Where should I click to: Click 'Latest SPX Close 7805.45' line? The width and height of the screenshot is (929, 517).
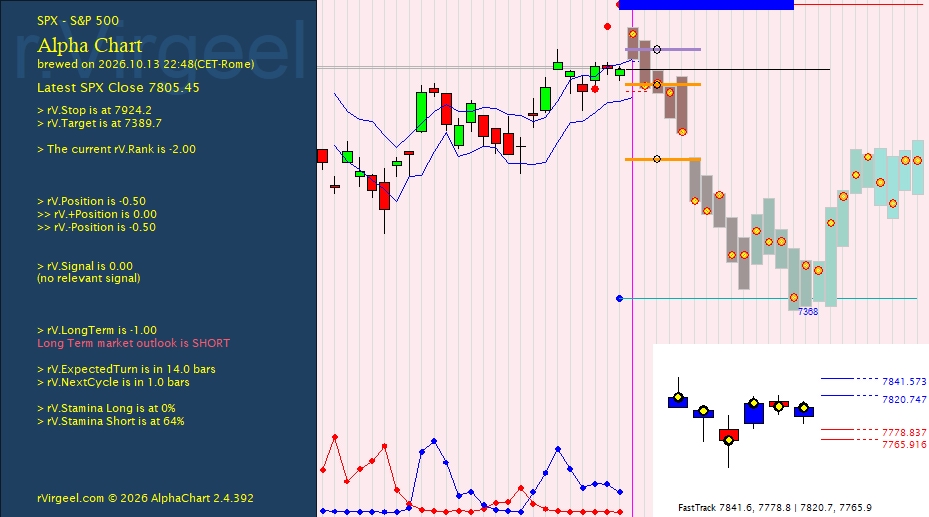click(x=118, y=88)
